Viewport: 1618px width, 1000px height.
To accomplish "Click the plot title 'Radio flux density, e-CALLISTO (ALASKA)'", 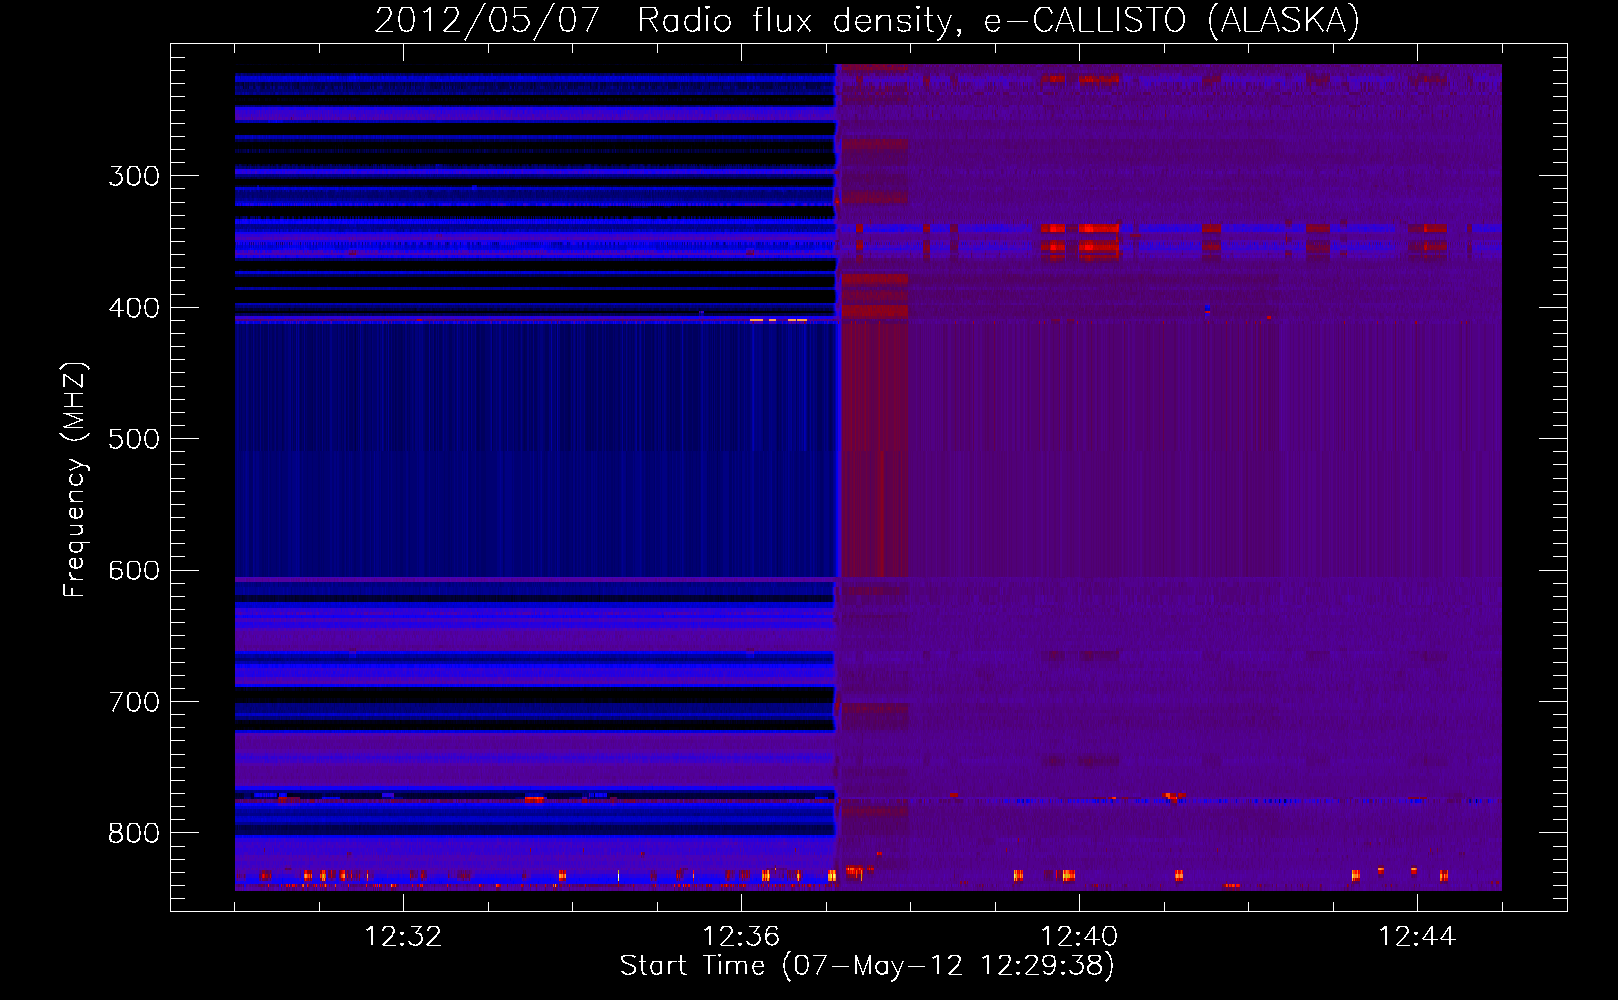I will (999, 20).
